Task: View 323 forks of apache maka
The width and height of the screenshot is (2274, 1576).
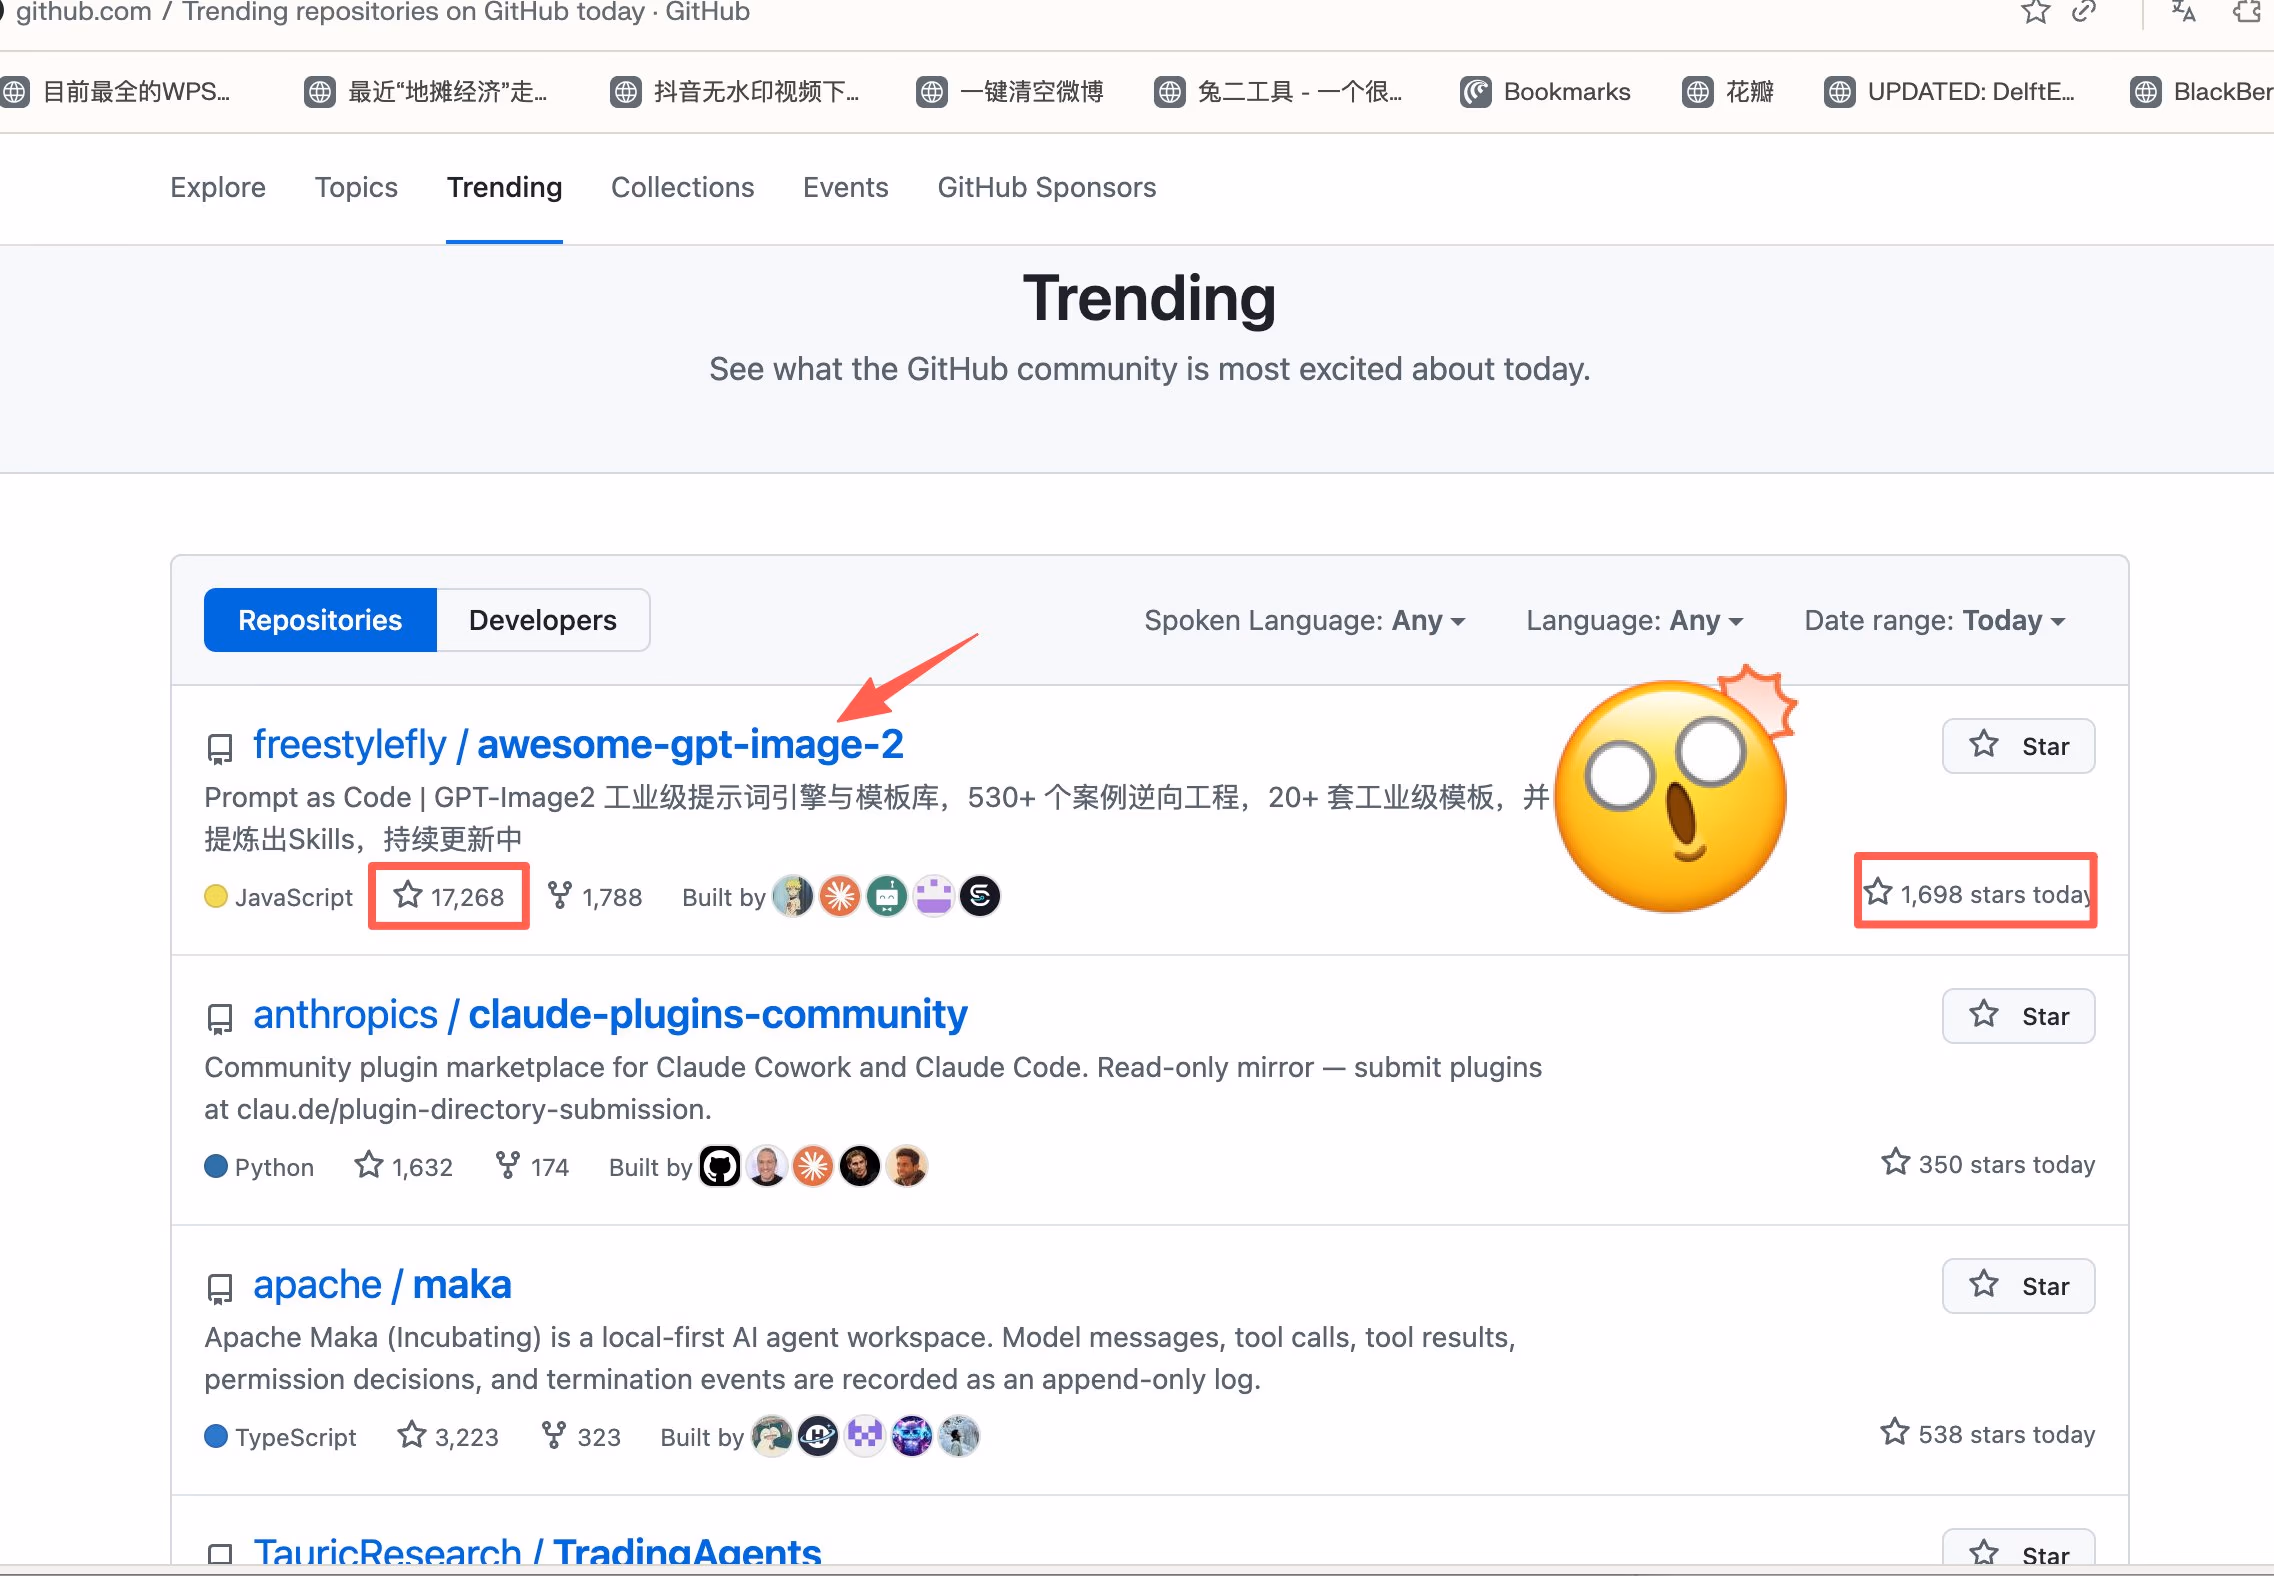Action: [x=580, y=1436]
